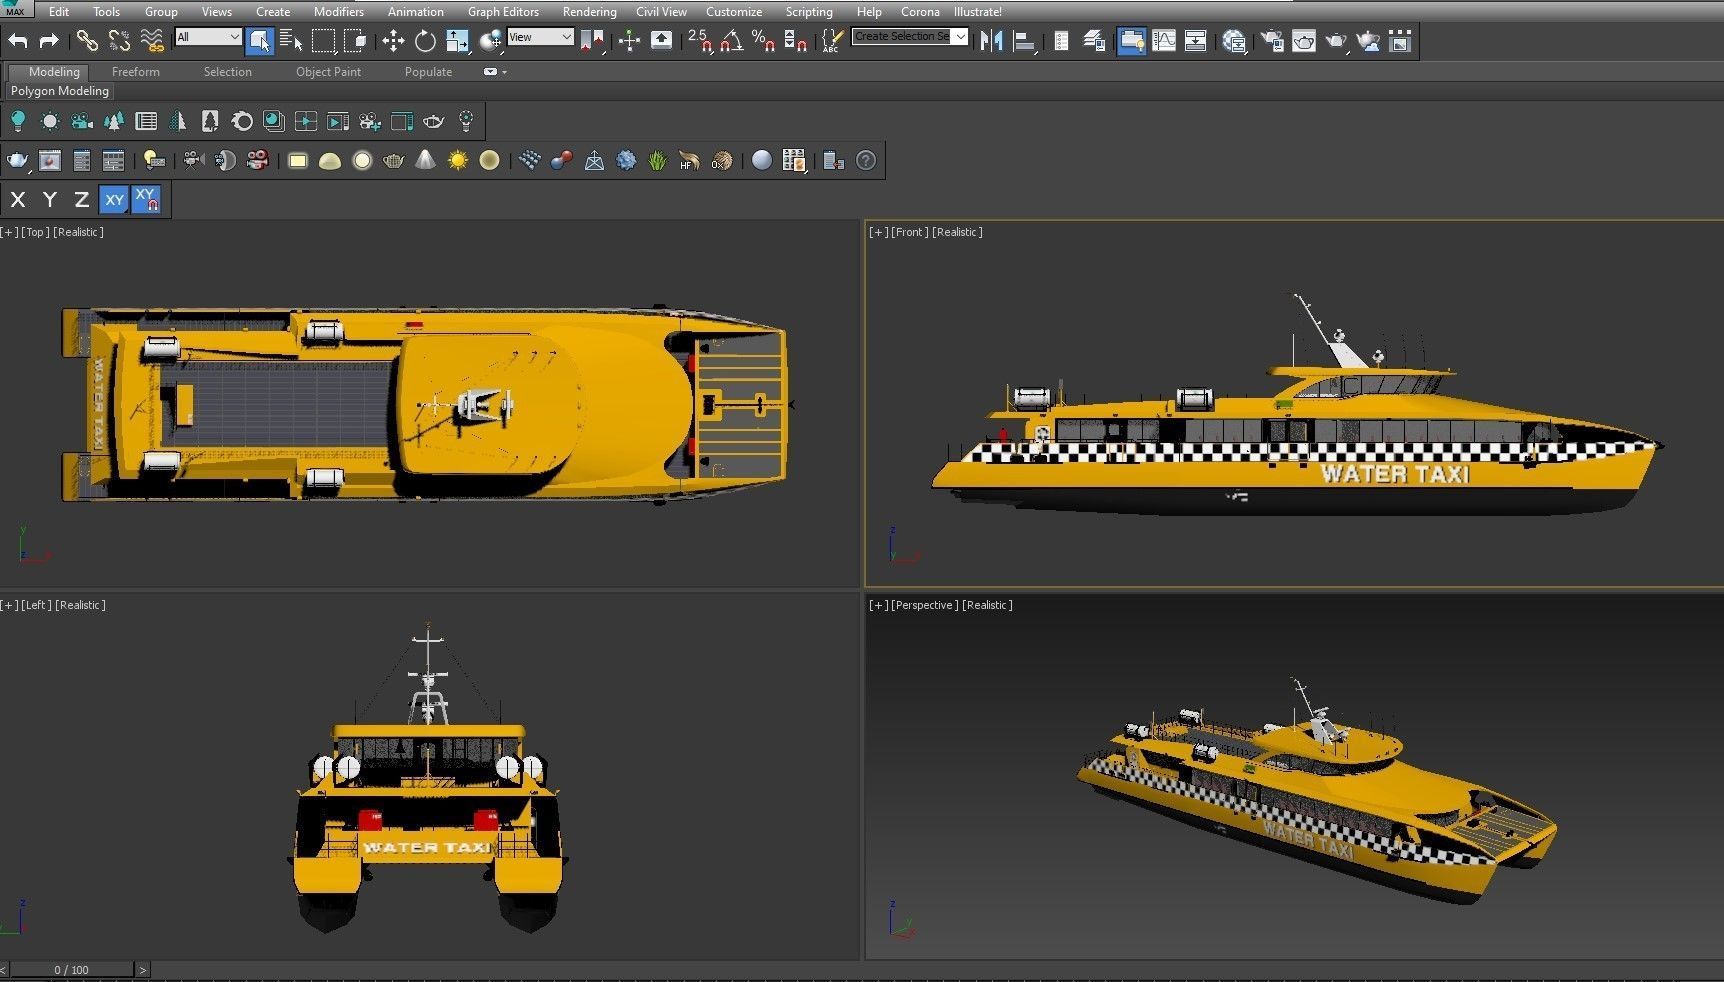Select the Select and Rotate tool
This screenshot has height=982, width=1724.
425,41
